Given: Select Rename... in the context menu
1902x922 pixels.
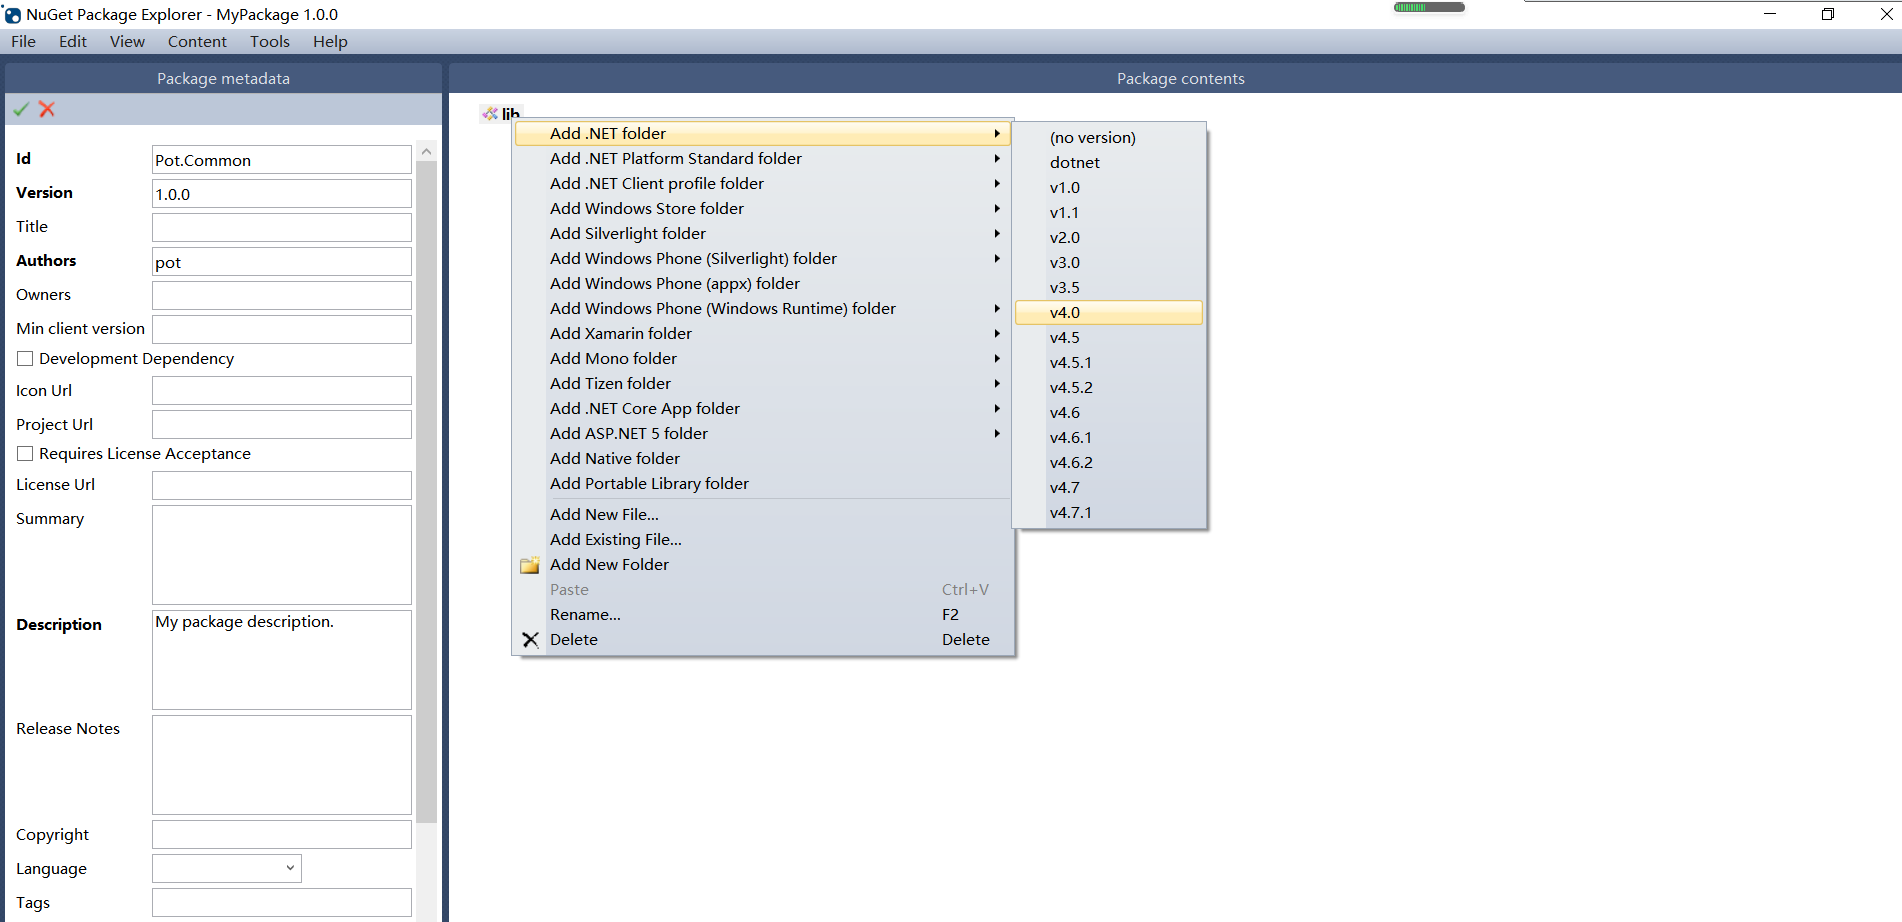Looking at the screenshot, I should click(x=763, y=615).
